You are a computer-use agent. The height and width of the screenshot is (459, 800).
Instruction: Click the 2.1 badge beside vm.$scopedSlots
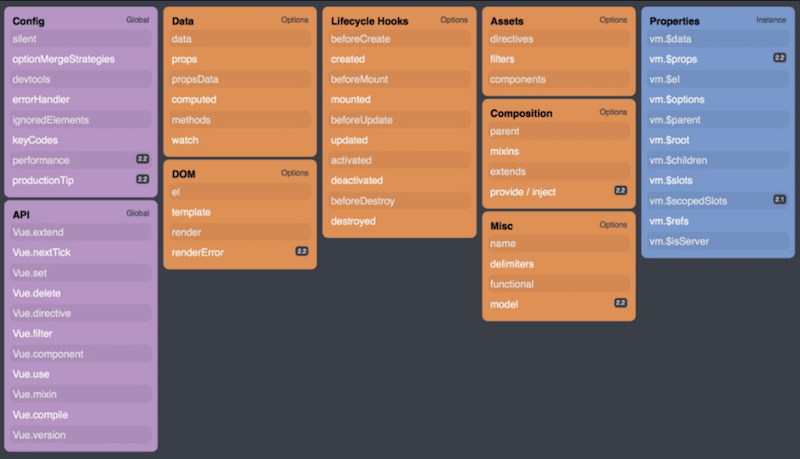780,199
